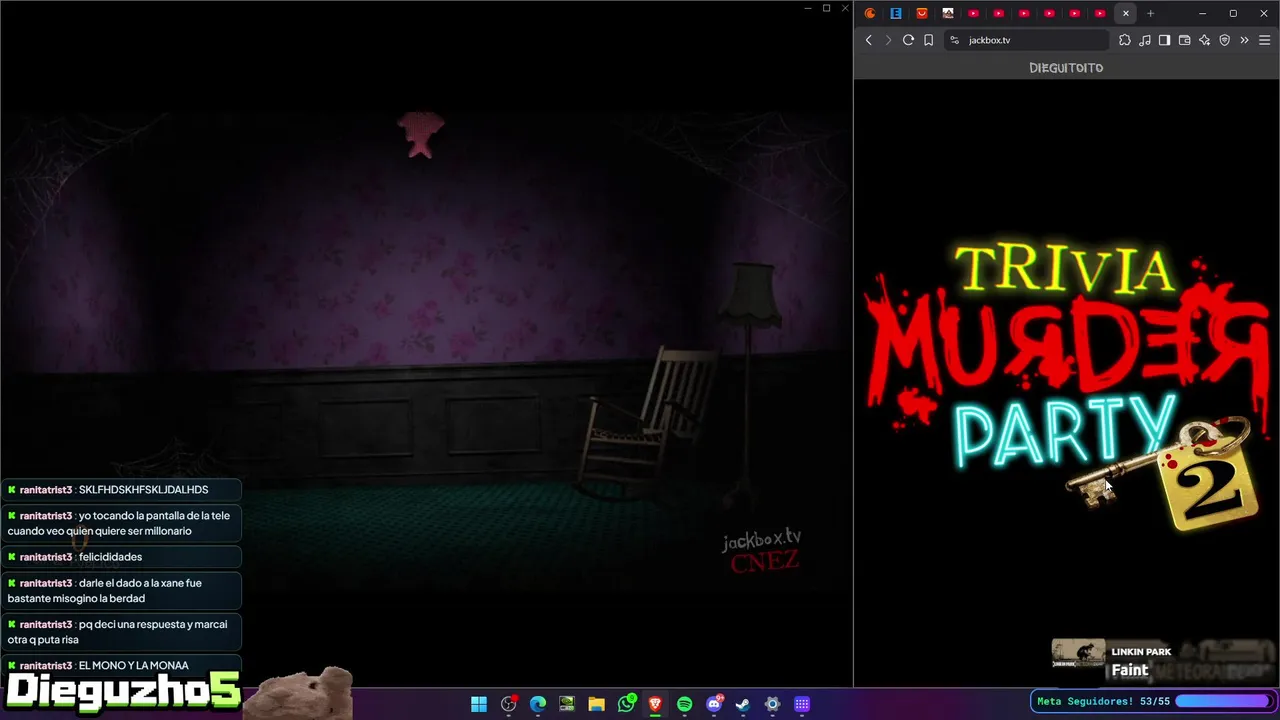Open a new browser tab

coord(1151,13)
